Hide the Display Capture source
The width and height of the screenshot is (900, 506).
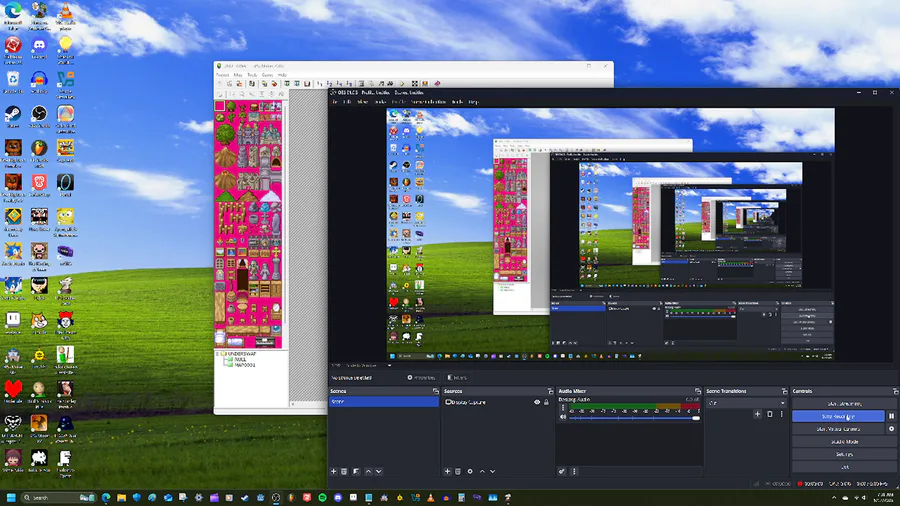[x=537, y=402]
